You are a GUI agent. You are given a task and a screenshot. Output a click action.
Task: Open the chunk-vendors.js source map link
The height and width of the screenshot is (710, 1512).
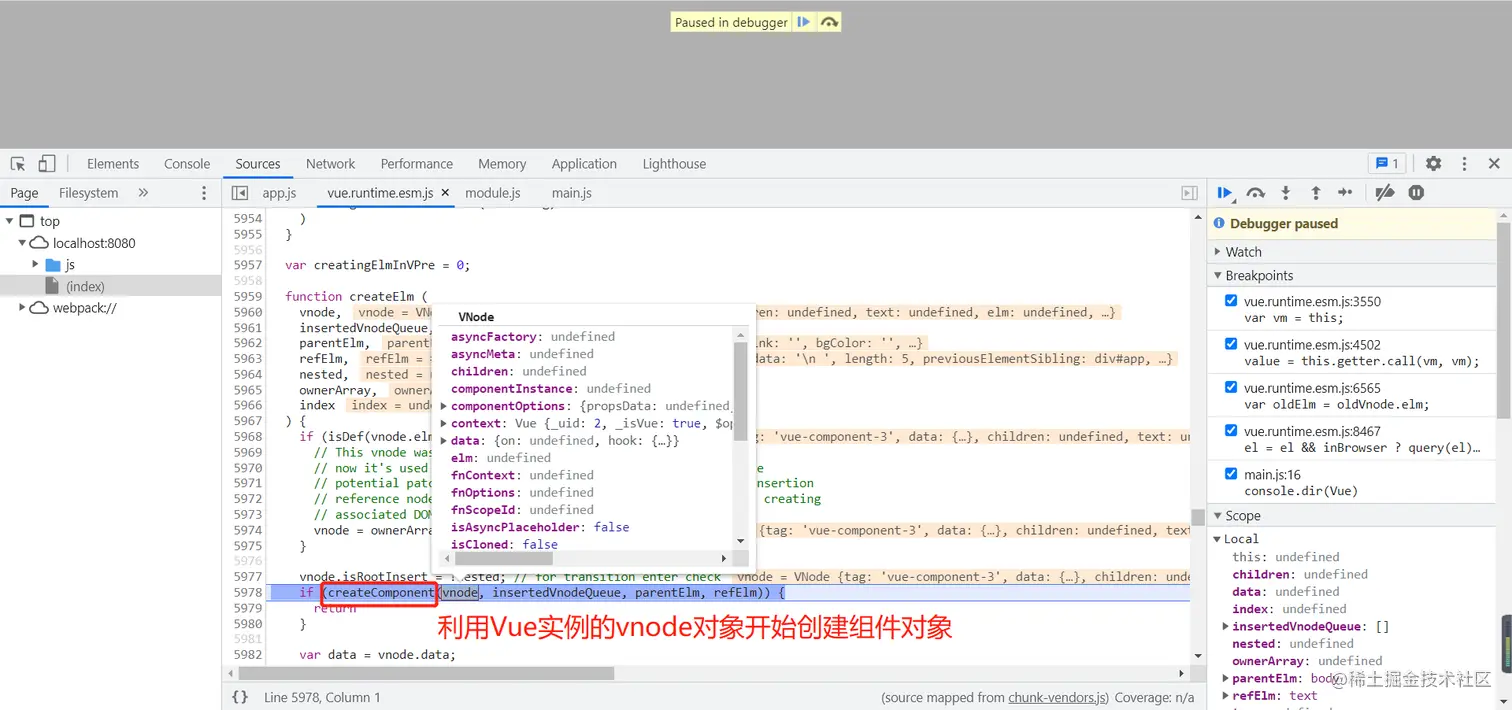click(x=1058, y=697)
